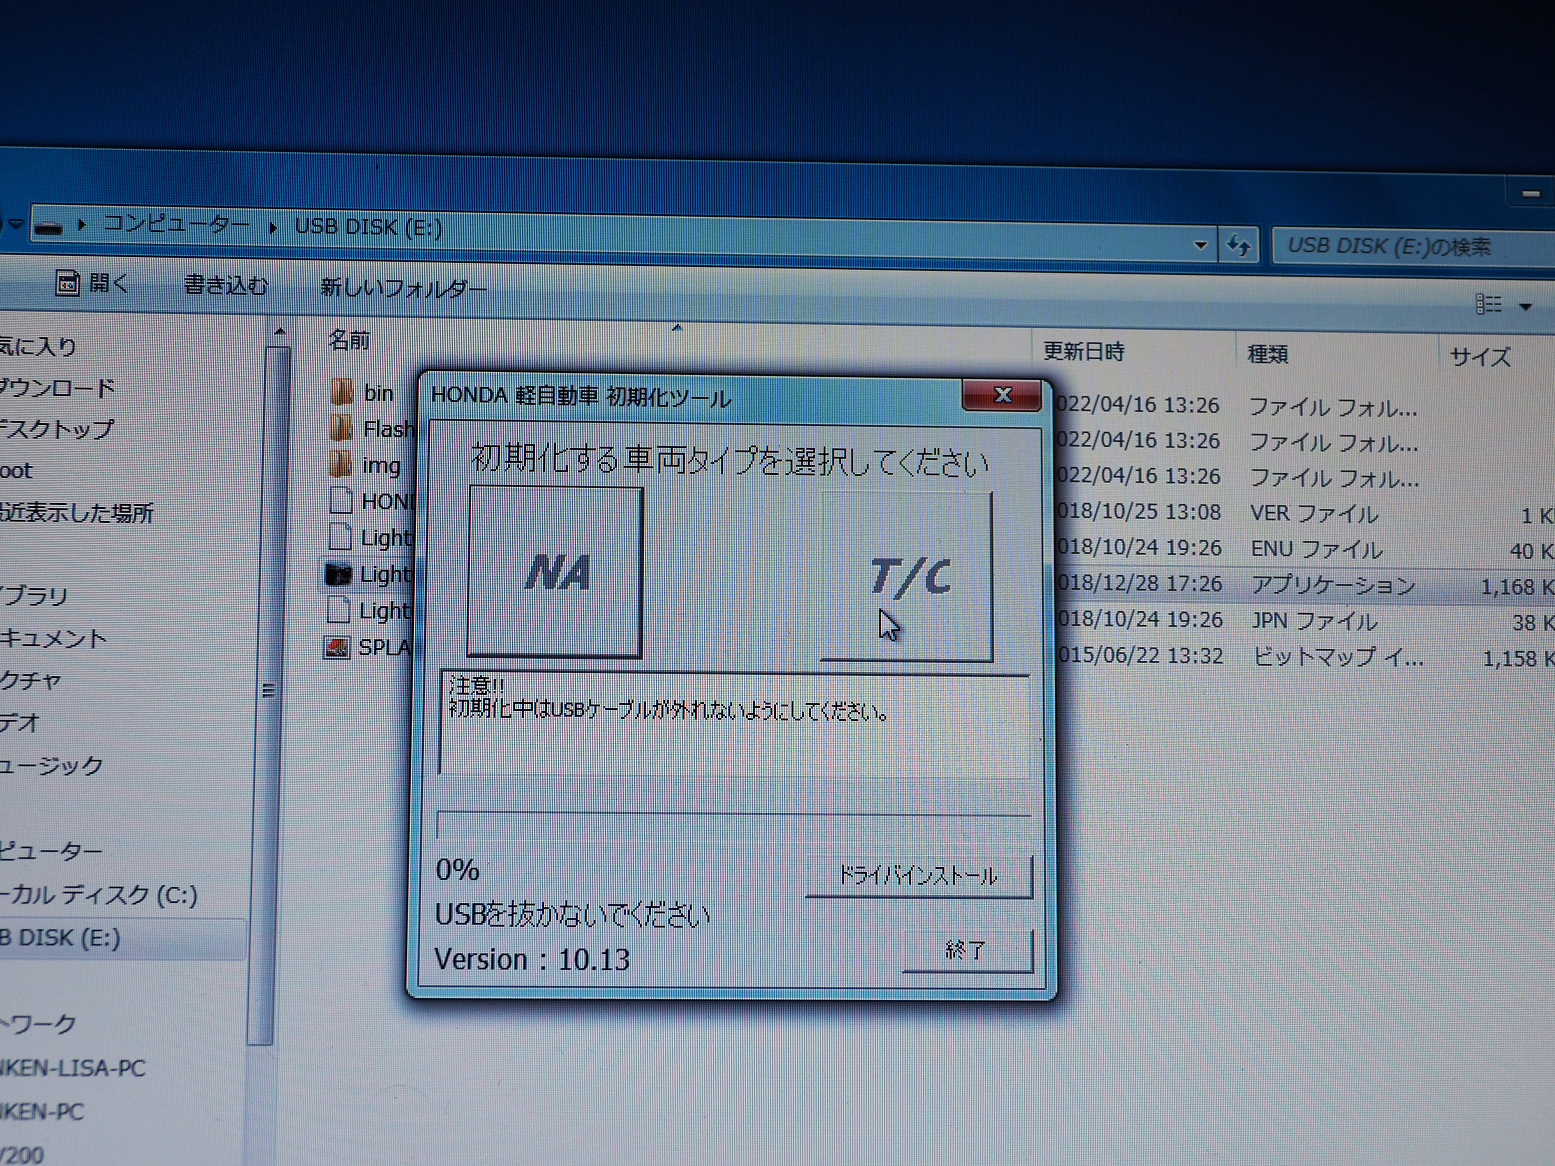Minimize the Explorer window
This screenshot has height=1166, width=1555.
pyautogui.click(x=1530, y=193)
